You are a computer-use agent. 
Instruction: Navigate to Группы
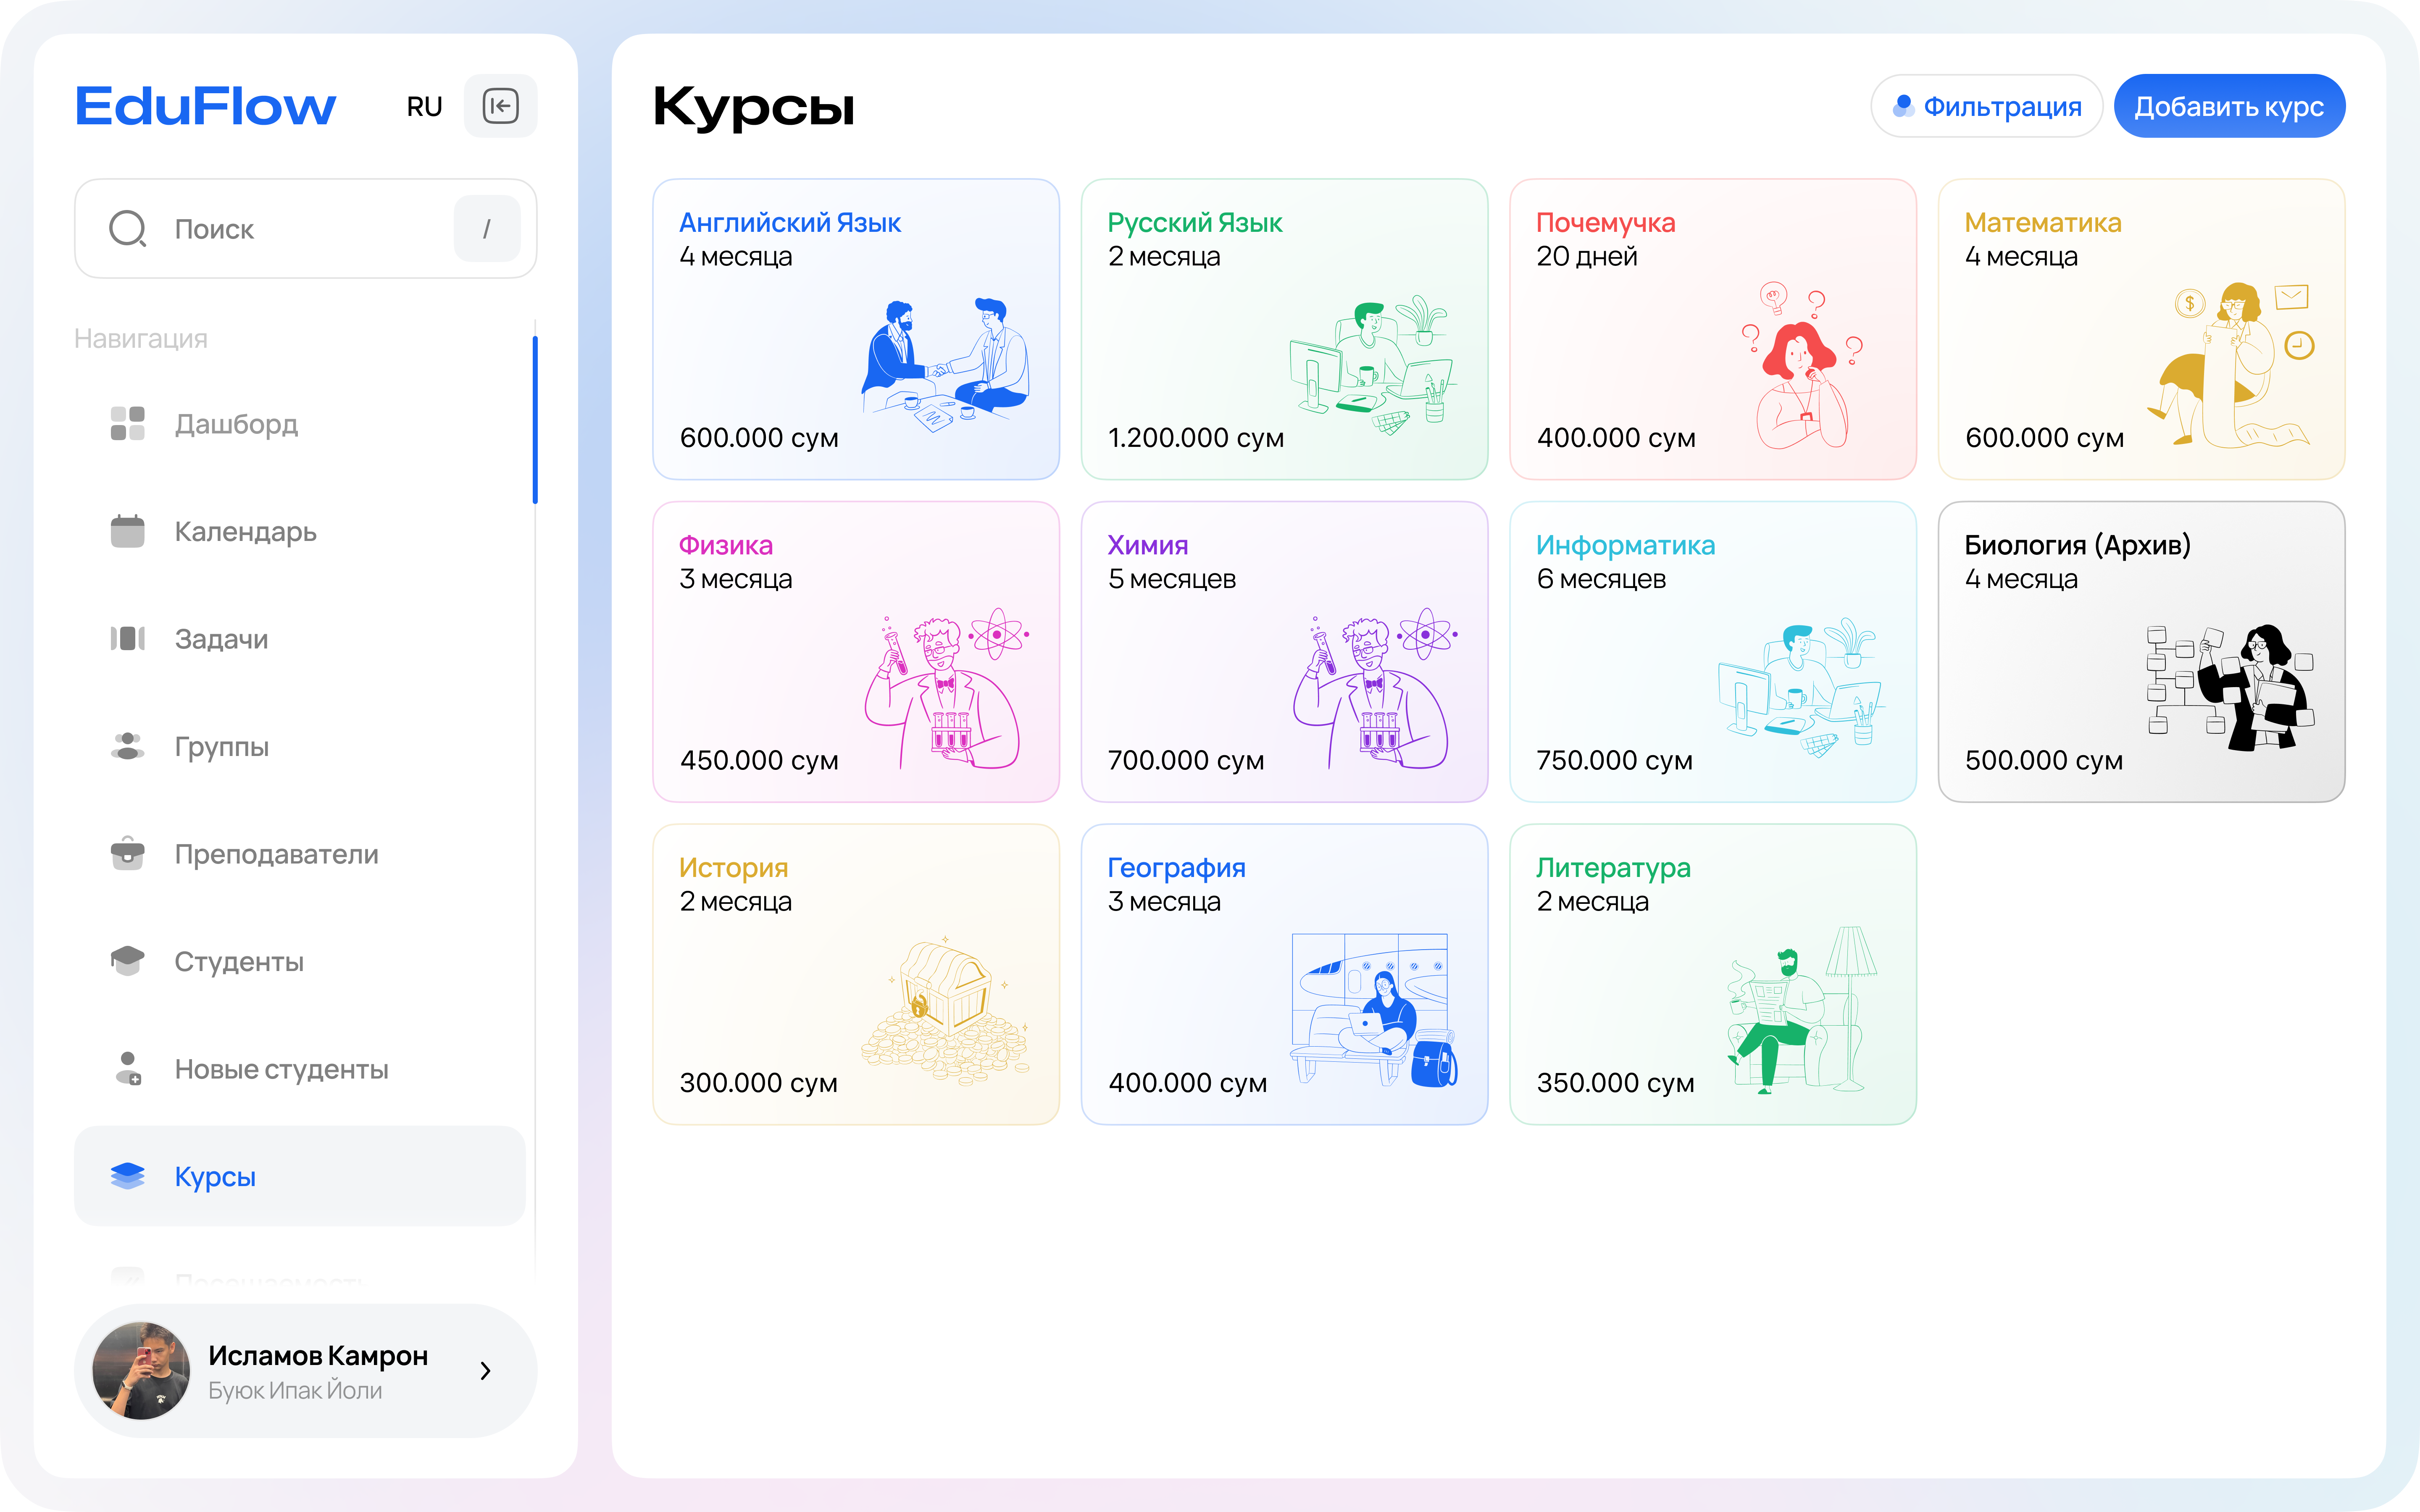[300, 746]
